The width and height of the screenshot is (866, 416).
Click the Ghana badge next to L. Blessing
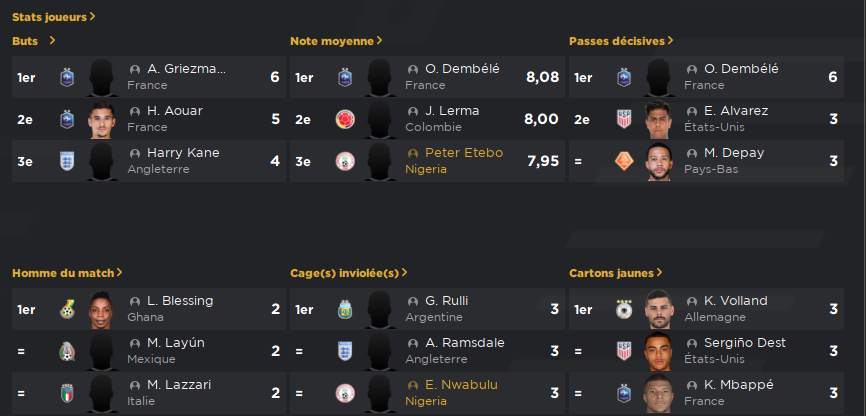pos(67,309)
